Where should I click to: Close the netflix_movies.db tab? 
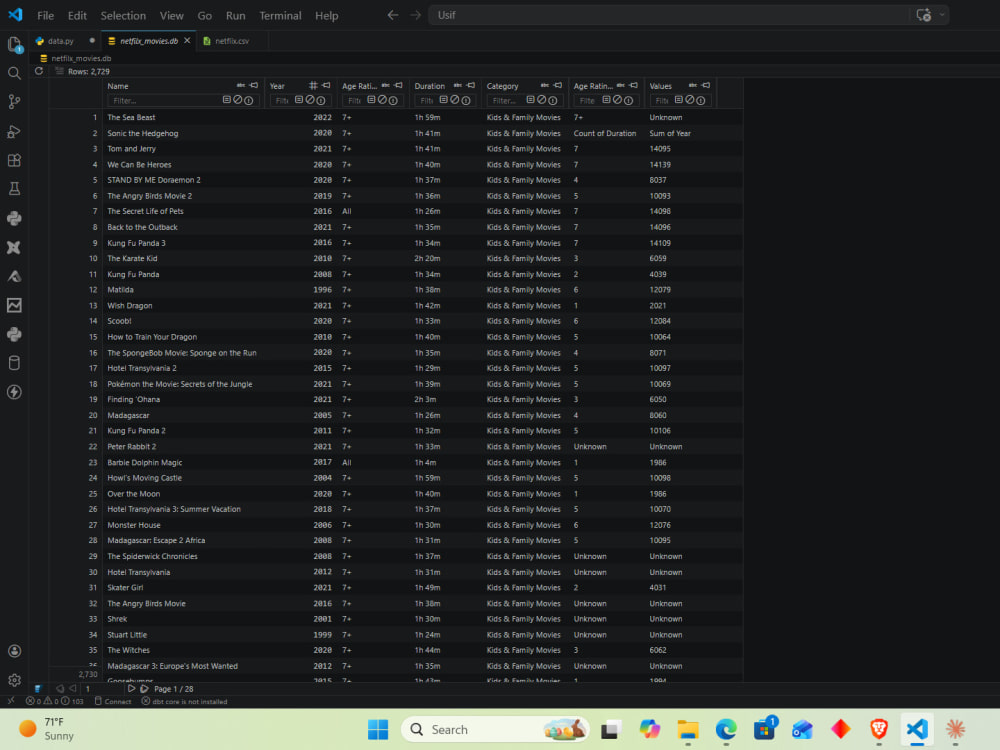coord(187,41)
